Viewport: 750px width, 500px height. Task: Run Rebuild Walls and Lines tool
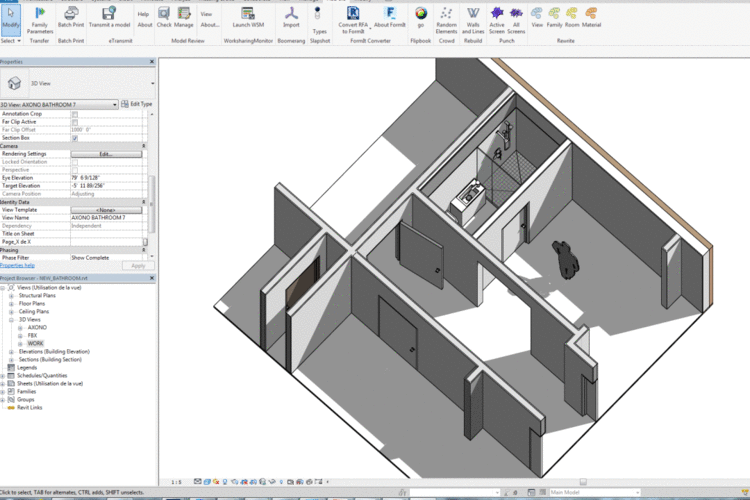tap(473, 21)
